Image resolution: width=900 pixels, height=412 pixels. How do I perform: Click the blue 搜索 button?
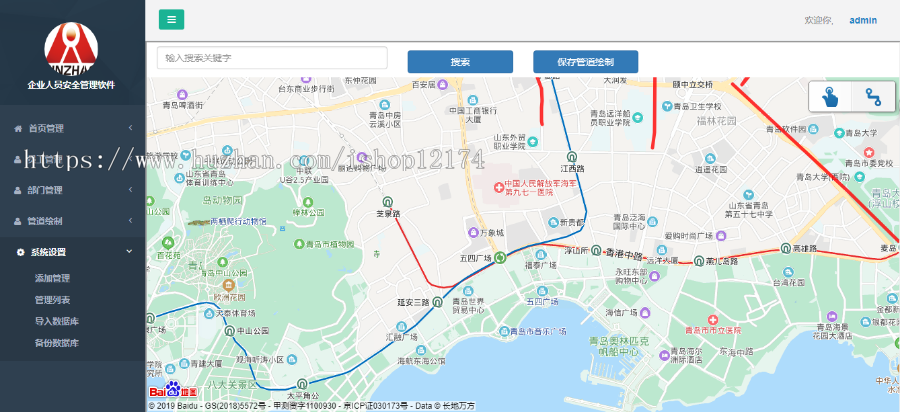[460, 62]
